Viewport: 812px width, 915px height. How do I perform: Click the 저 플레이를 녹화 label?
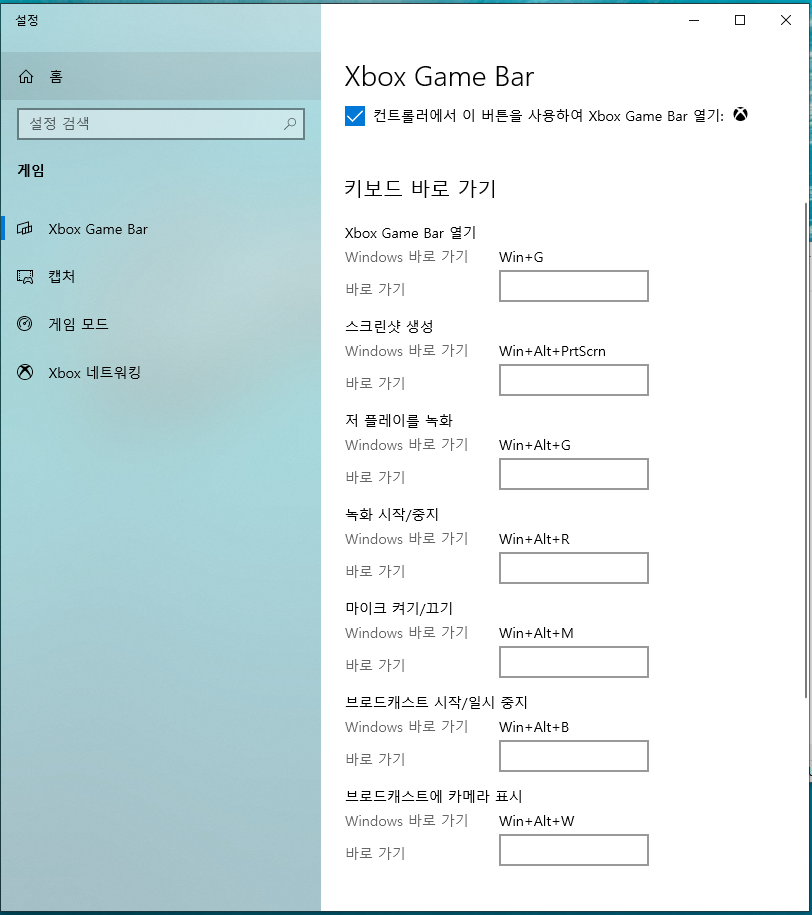(x=399, y=420)
